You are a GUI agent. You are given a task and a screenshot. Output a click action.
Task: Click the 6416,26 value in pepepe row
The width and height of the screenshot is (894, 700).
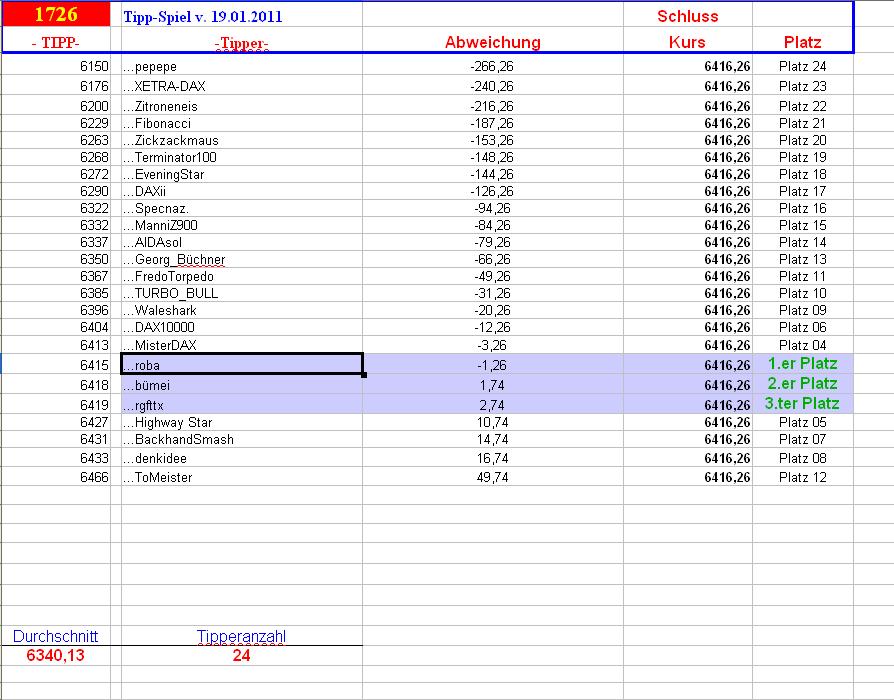pos(727,66)
